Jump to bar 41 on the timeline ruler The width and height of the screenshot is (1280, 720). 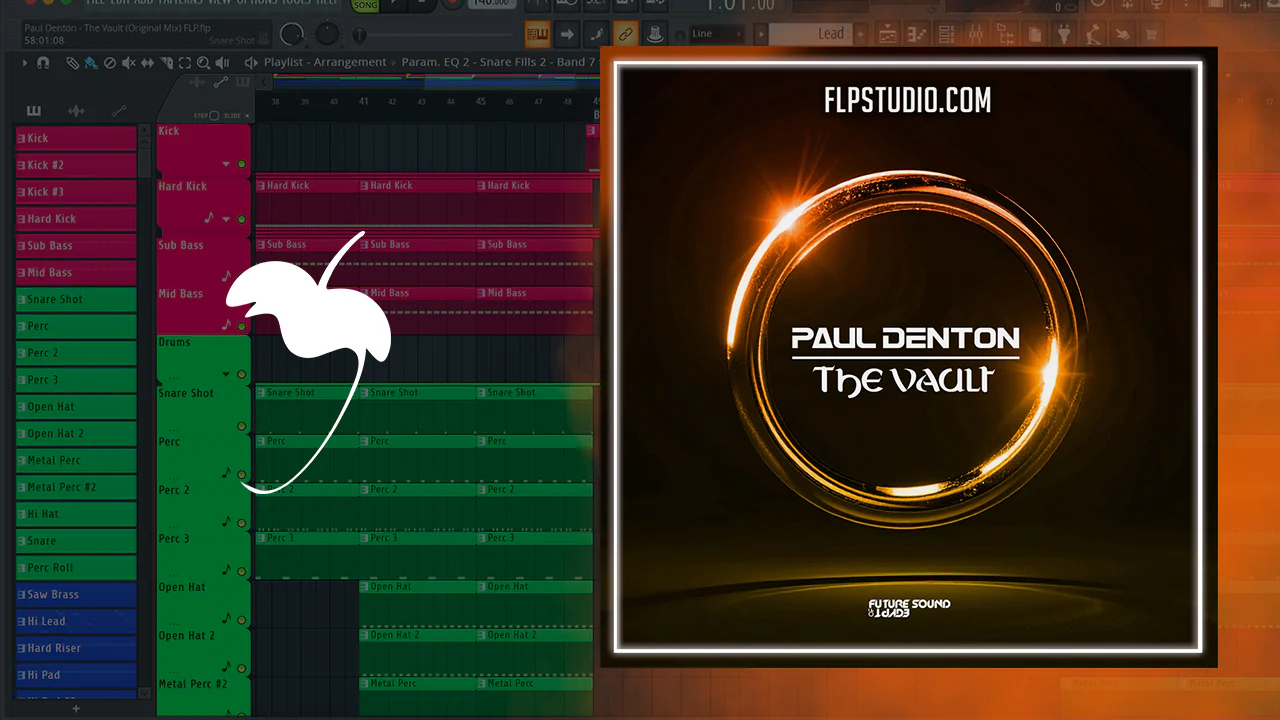click(364, 101)
